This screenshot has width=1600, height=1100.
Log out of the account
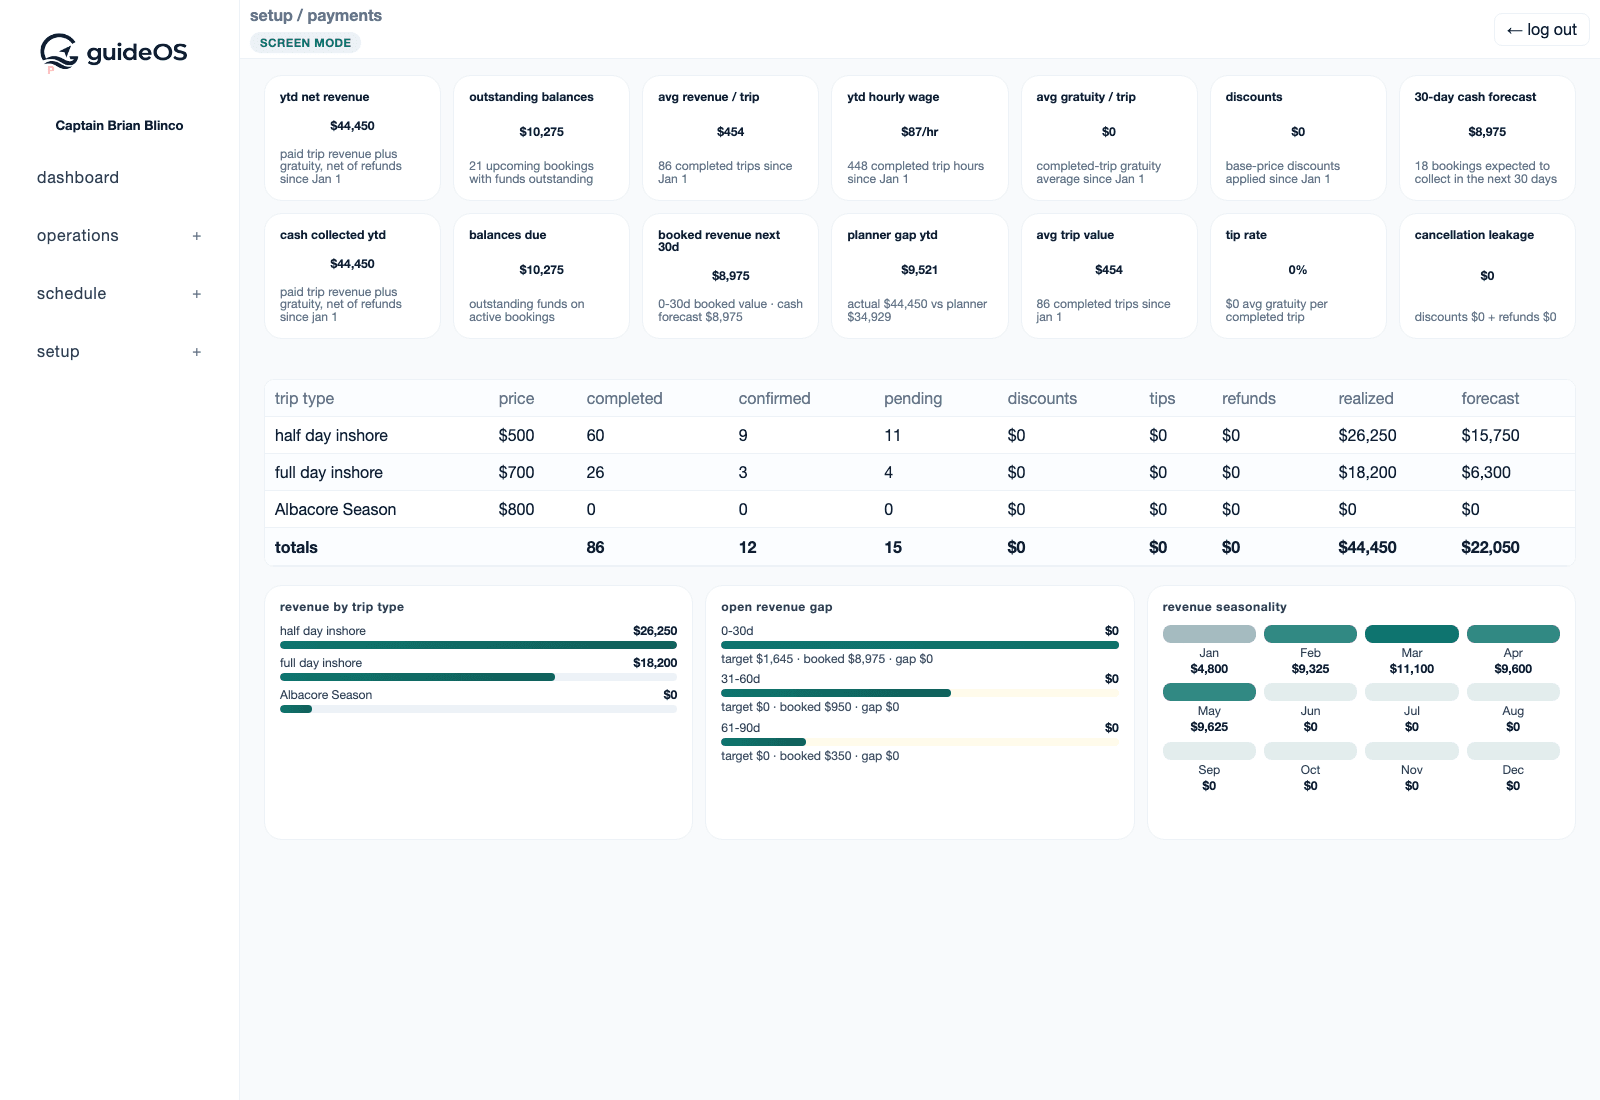tap(1541, 30)
